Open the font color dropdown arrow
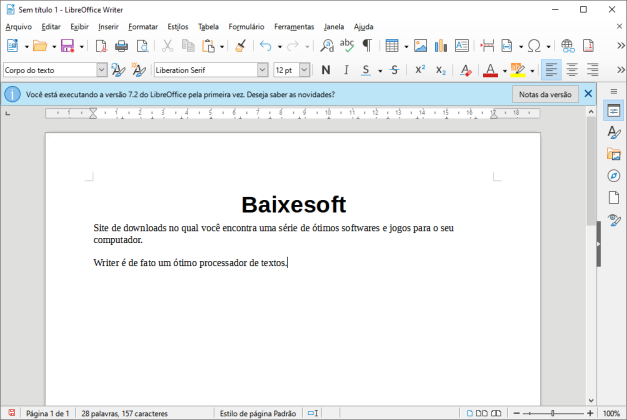Viewport: 627px width, 420px height. 505,71
